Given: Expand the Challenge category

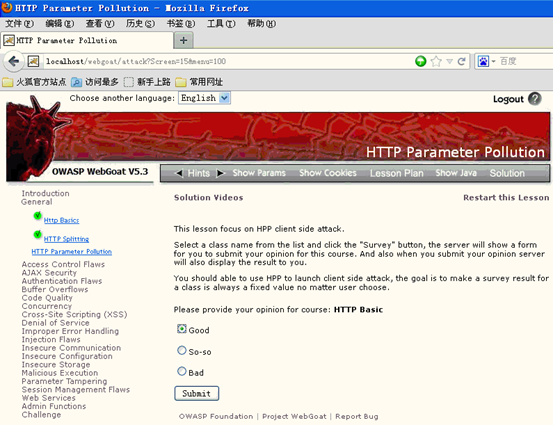Looking at the screenshot, I should tap(41, 415).
